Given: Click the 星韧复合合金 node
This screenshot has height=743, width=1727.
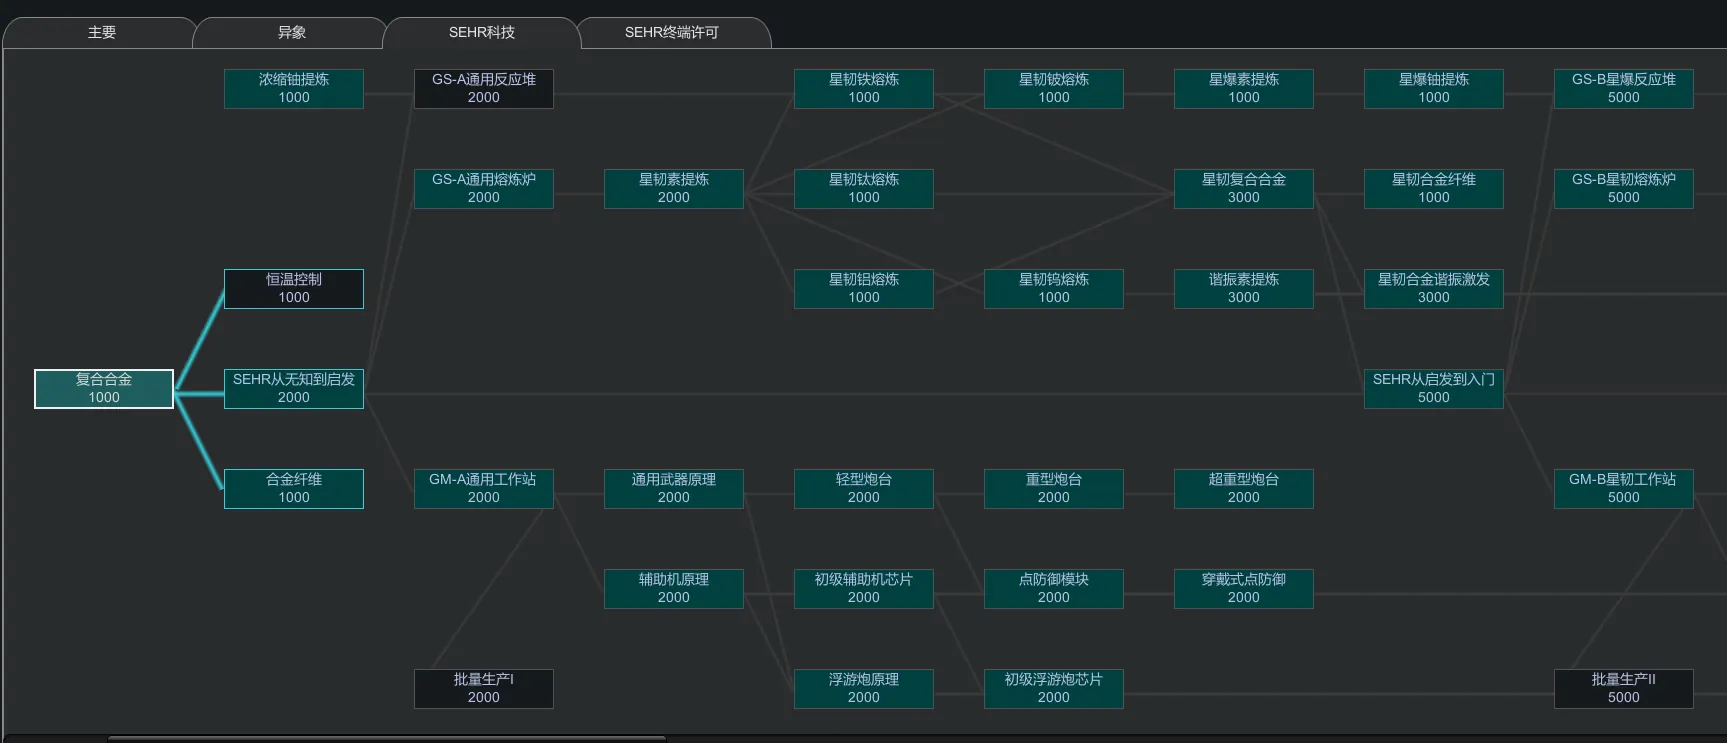Looking at the screenshot, I should [x=1244, y=189].
